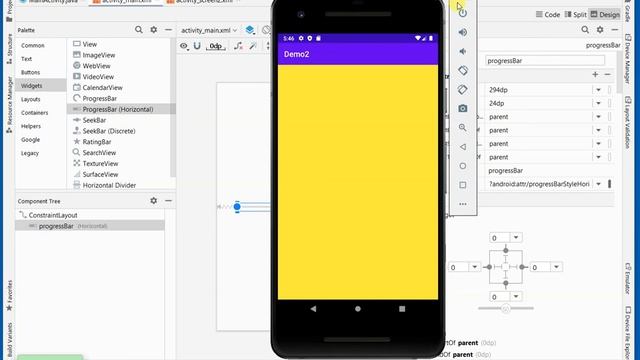Click the infer constraints magic wand

(253, 46)
